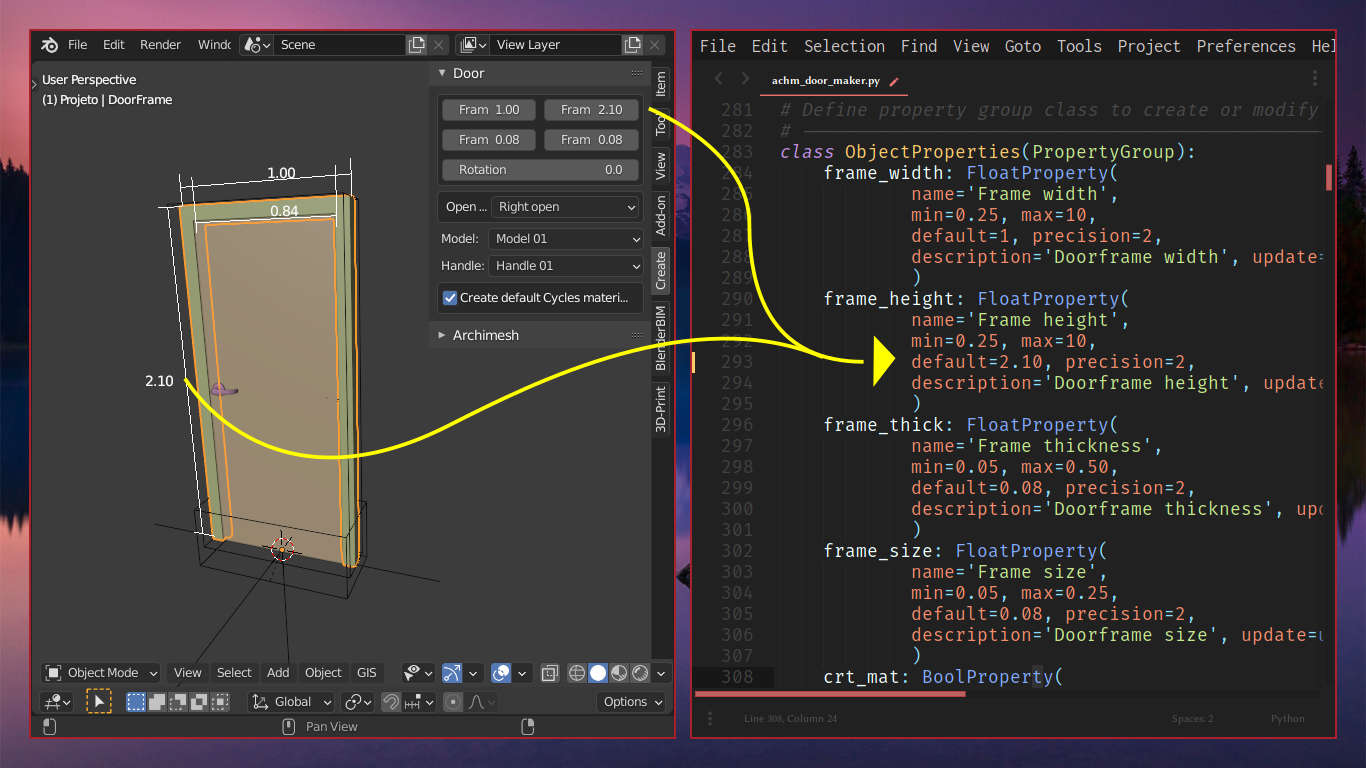Uncheck Create default Cycles materials checkbox

point(450,298)
